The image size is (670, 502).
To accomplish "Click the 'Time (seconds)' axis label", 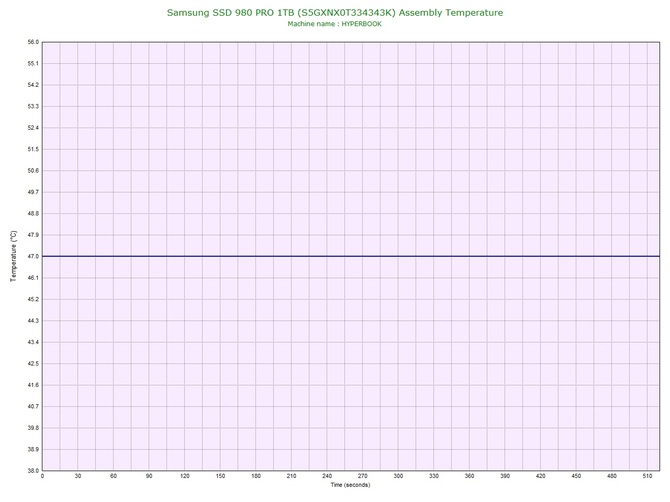I will point(350,485).
